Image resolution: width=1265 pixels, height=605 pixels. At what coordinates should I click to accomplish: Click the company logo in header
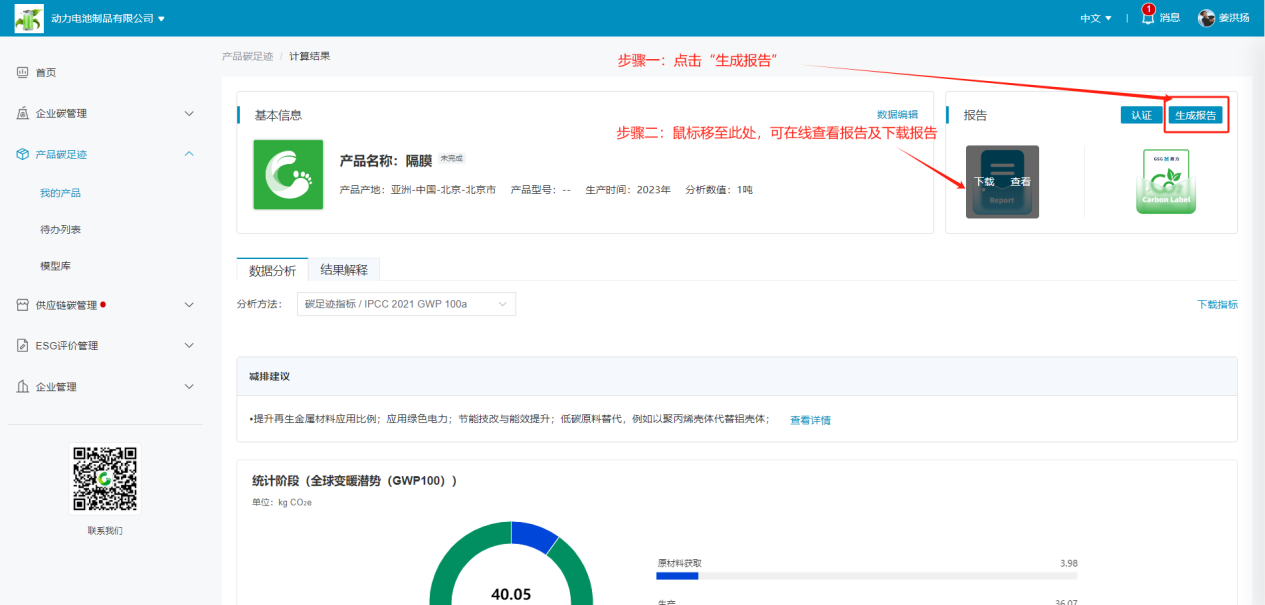[29, 18]
